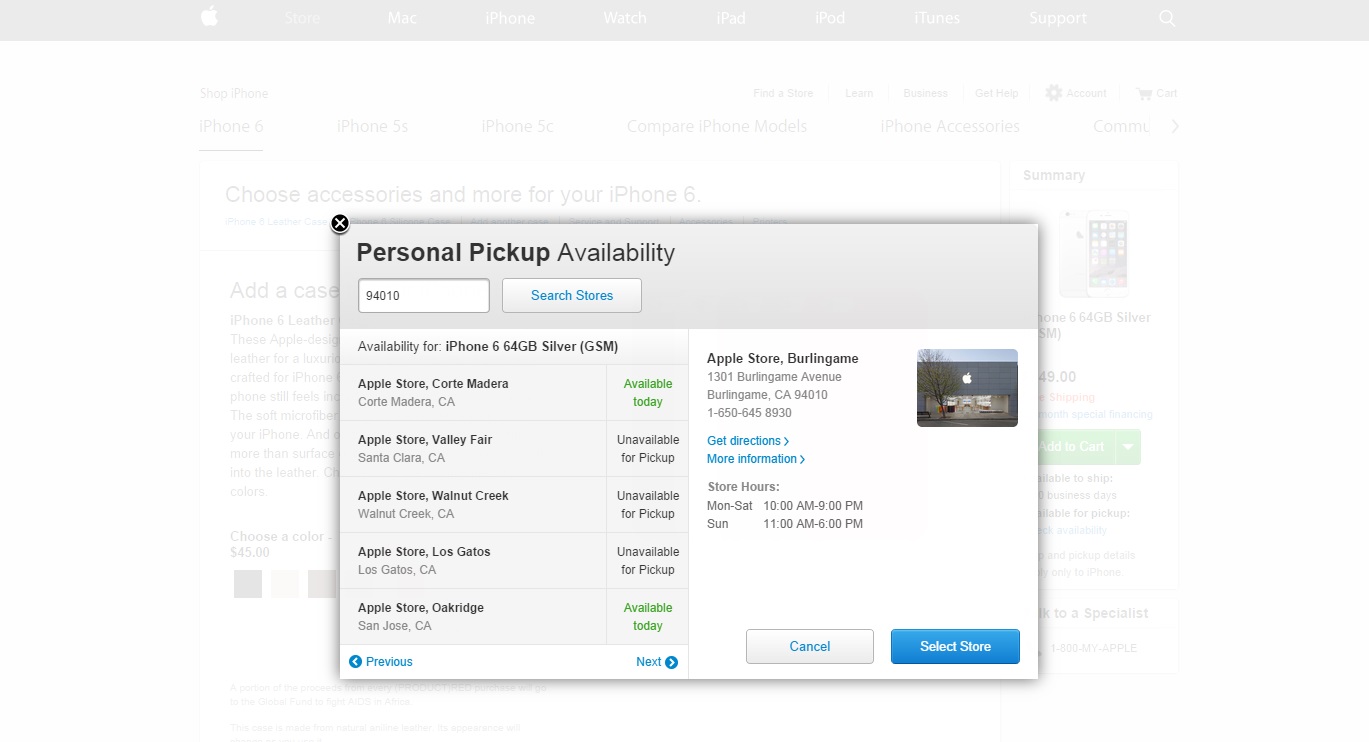Select Apple Store, Corte Madera from the list
This screenshot has height=742, width=1369.
point(473,393)
